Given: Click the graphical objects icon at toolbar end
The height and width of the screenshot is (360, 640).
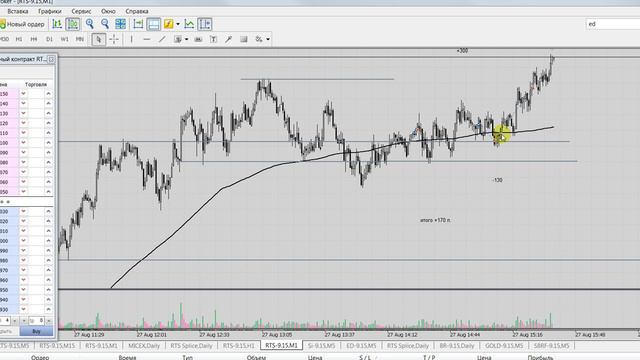Looking at the screenshot, I should 259,39.
